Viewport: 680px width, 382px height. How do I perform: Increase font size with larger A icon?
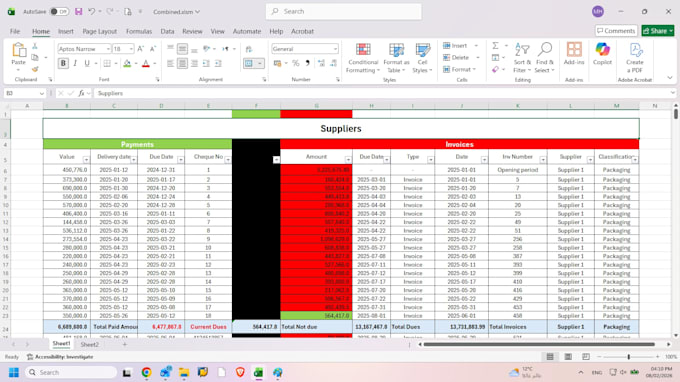[x=141, y=49]
